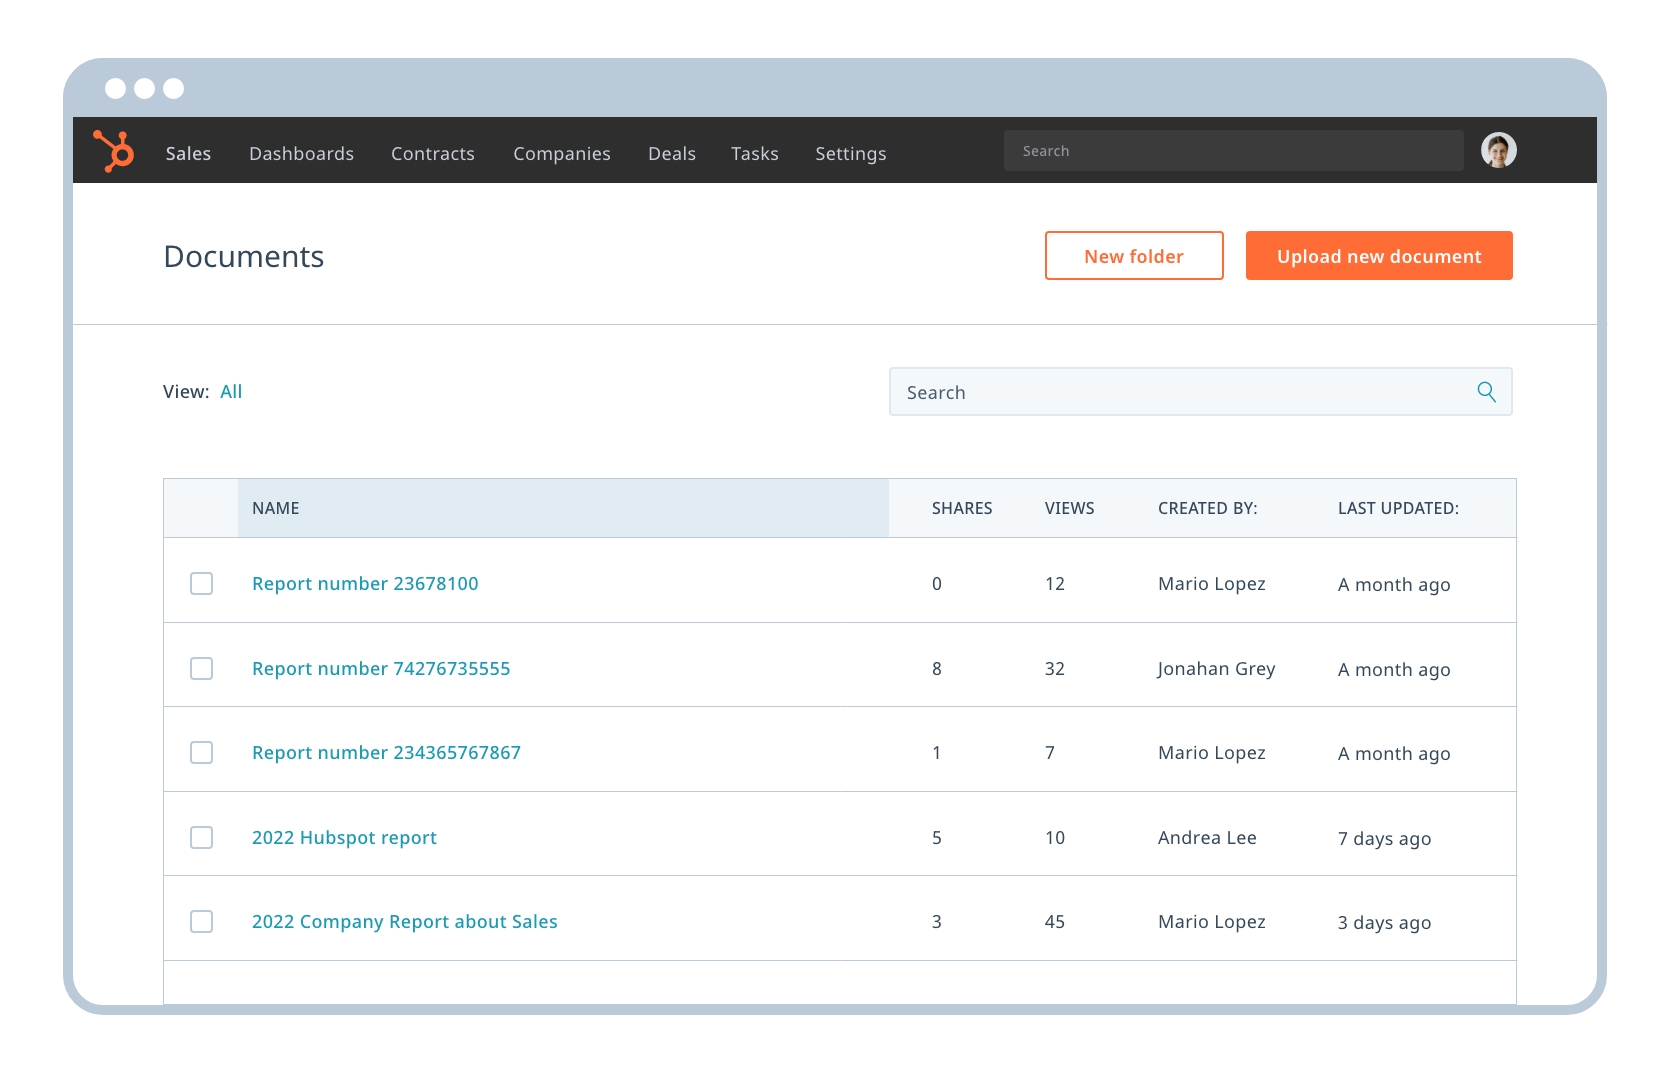The width and height of the screenshot is (1670, 1073).
Task: Click the '3 days ago' updated value
Action: pyautogui.click(x=1384, y=923)
